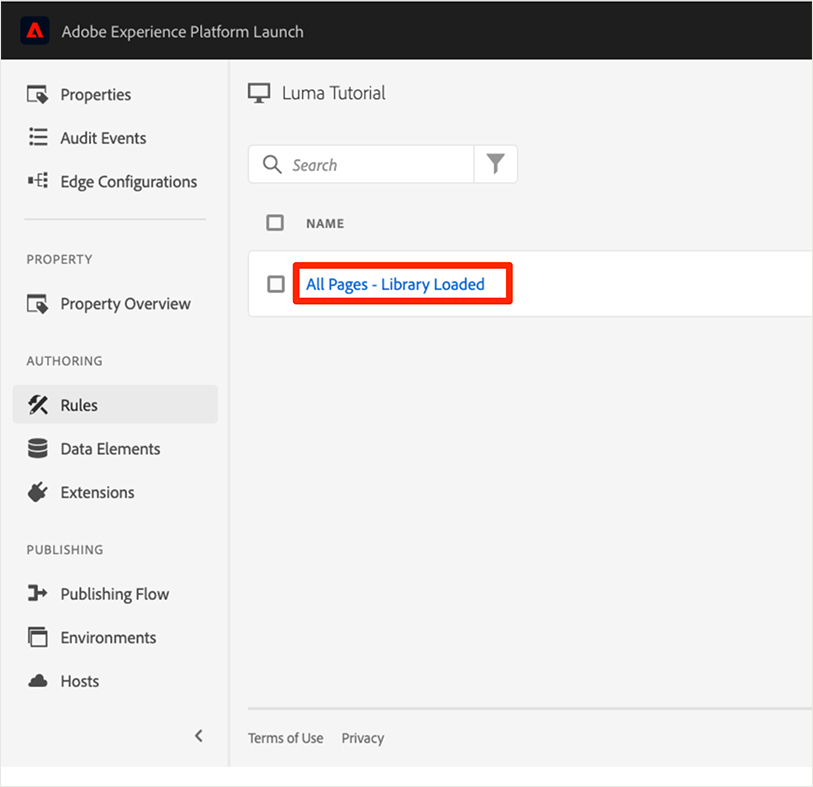The image size is (813, 787).
Task: Focus the rules Search field
Action: click(x=360, y=164)
